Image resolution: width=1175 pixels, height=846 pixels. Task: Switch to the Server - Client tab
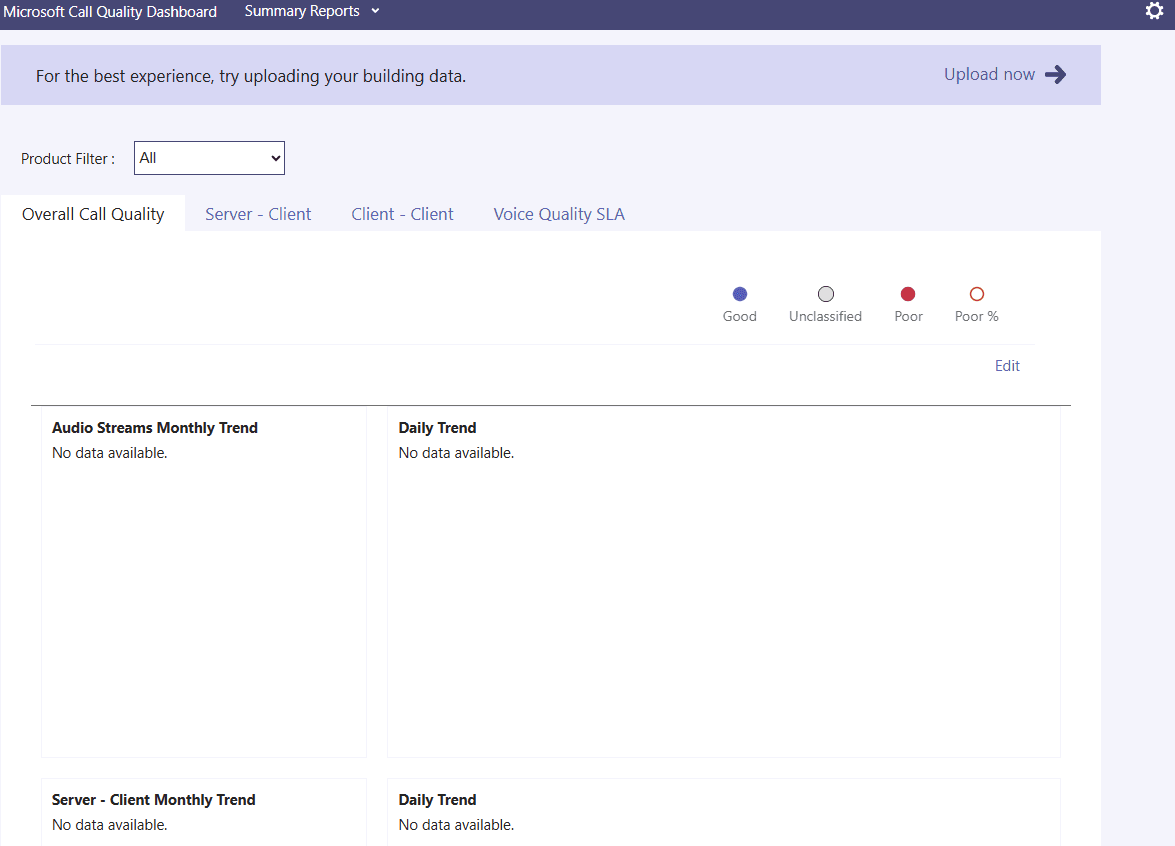pyautogui.click(x=258, y=214)
